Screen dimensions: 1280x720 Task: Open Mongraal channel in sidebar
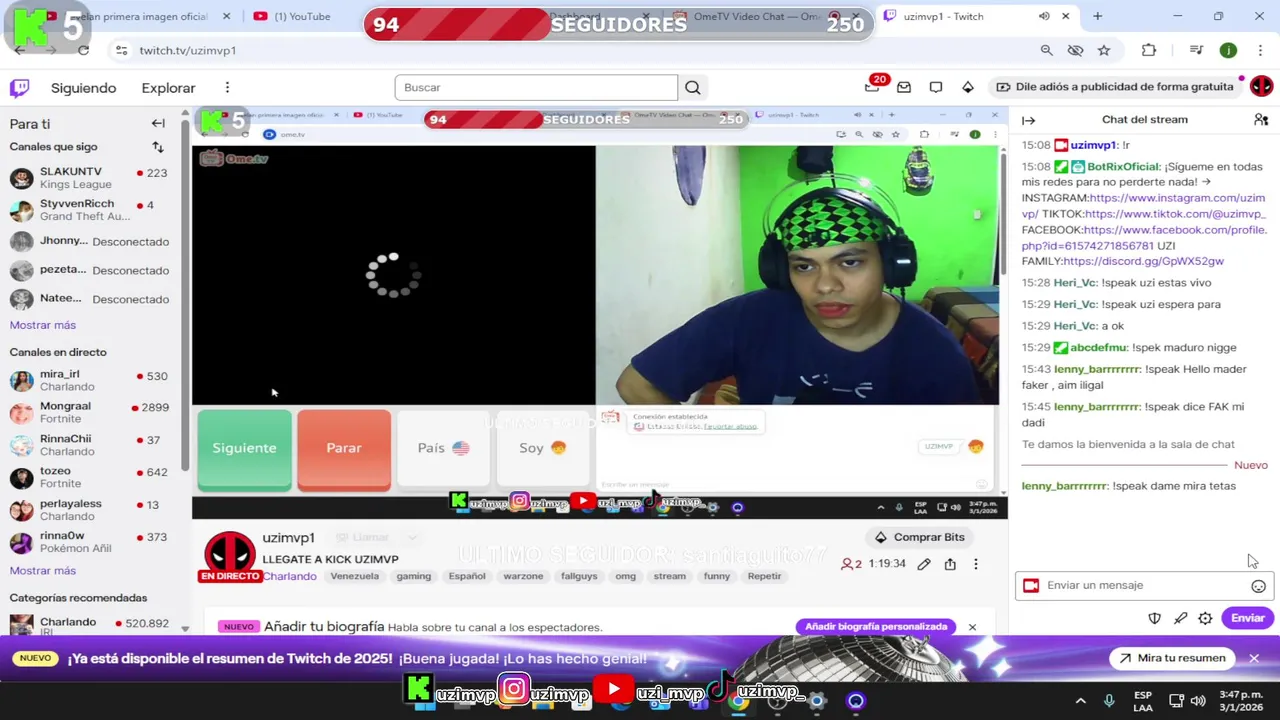tap(92, 412)
